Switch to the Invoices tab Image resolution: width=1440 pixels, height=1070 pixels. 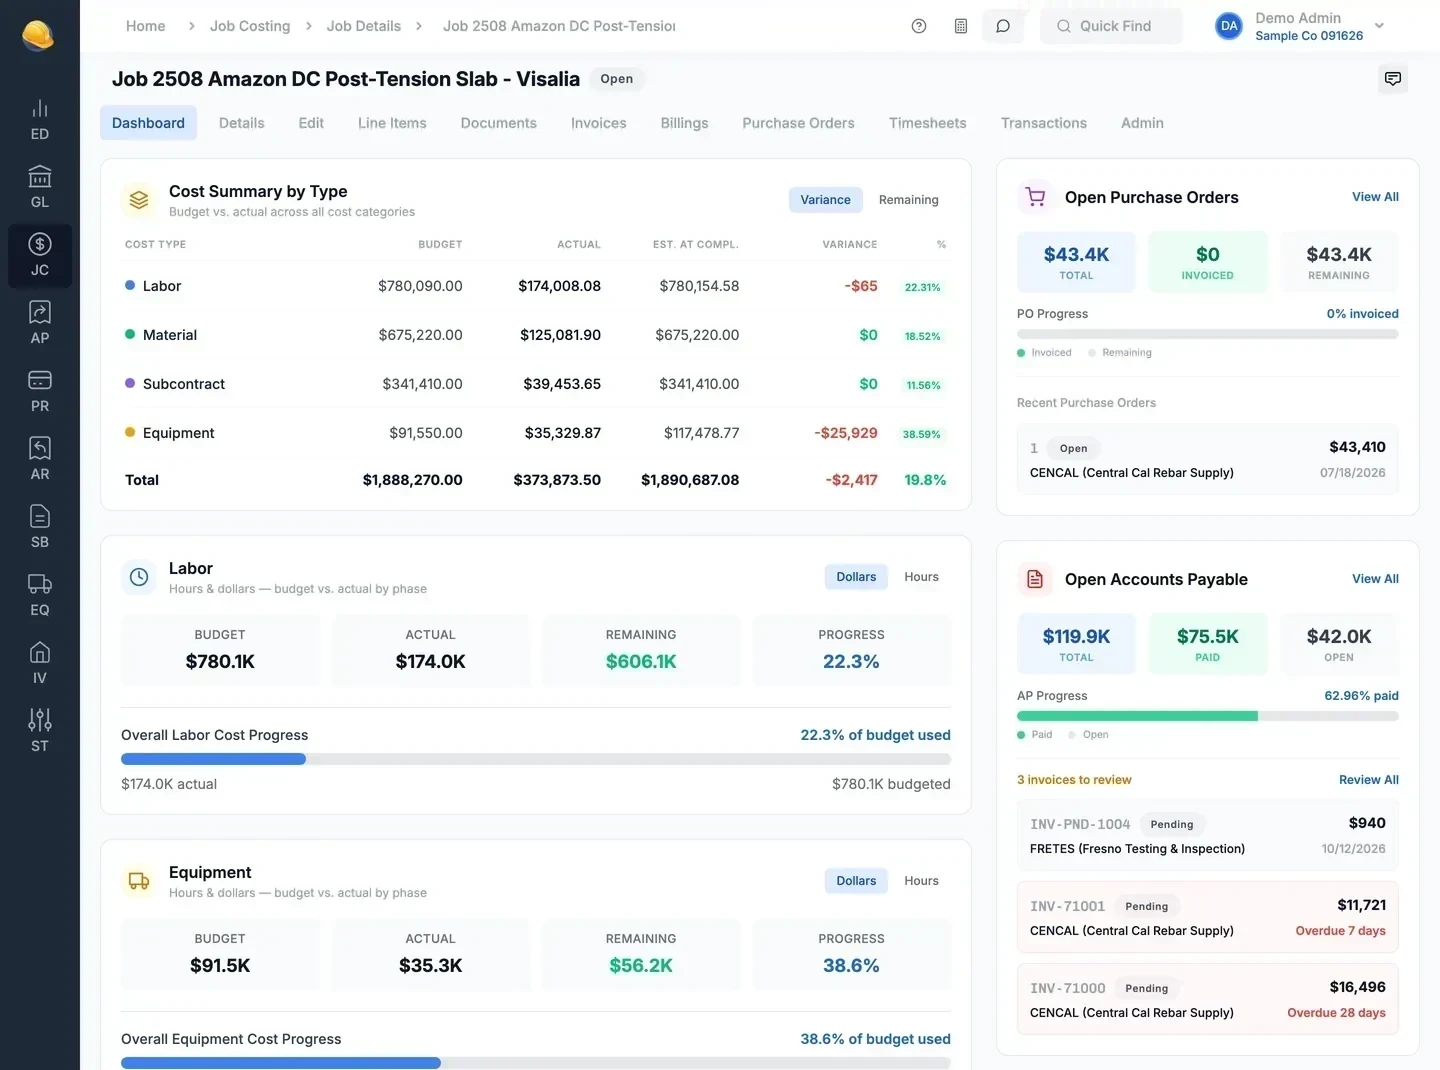click(x=598, y=123)
